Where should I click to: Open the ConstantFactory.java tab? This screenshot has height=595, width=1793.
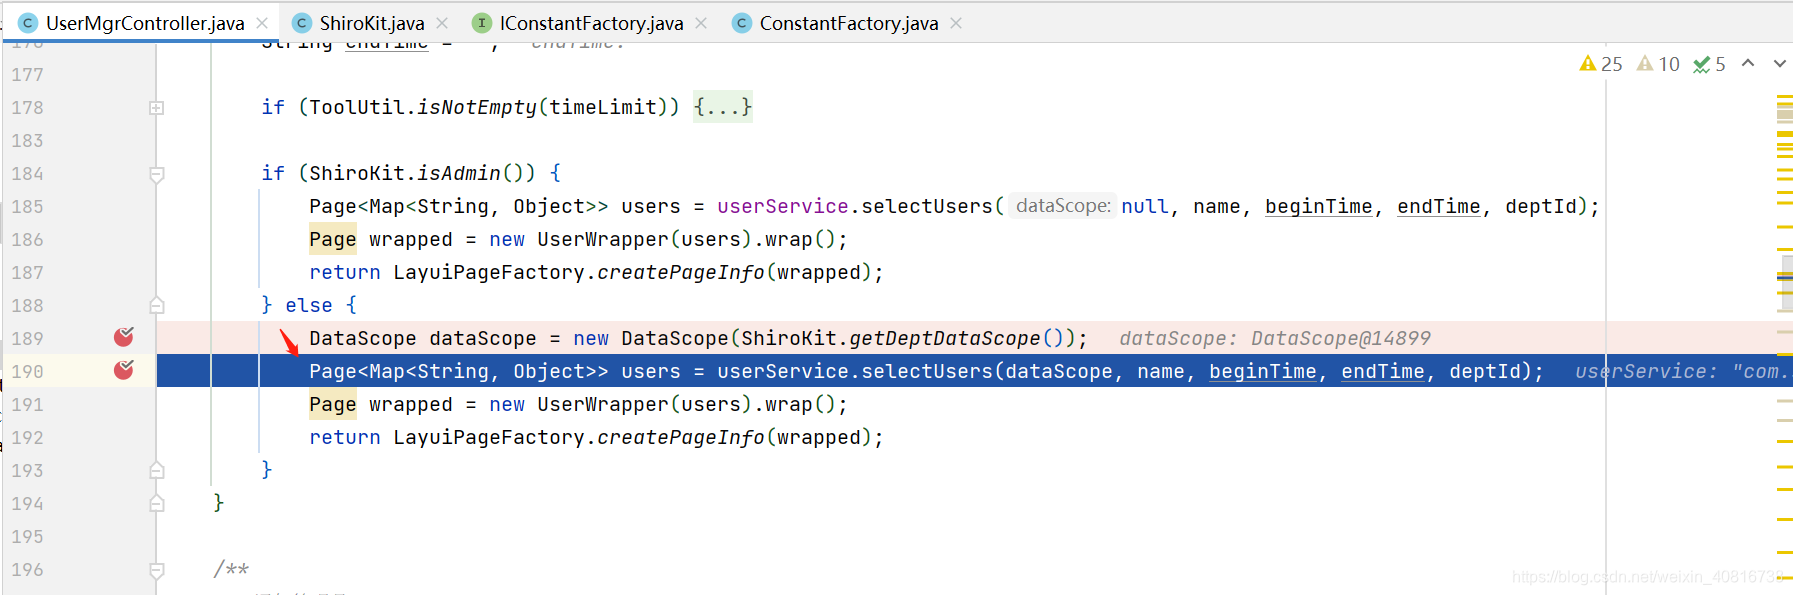coord(848,23)
